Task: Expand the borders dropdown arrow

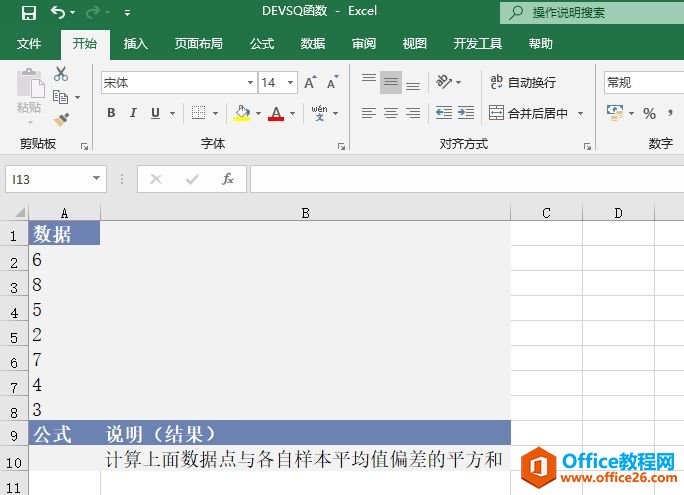Action: [215, 113]
